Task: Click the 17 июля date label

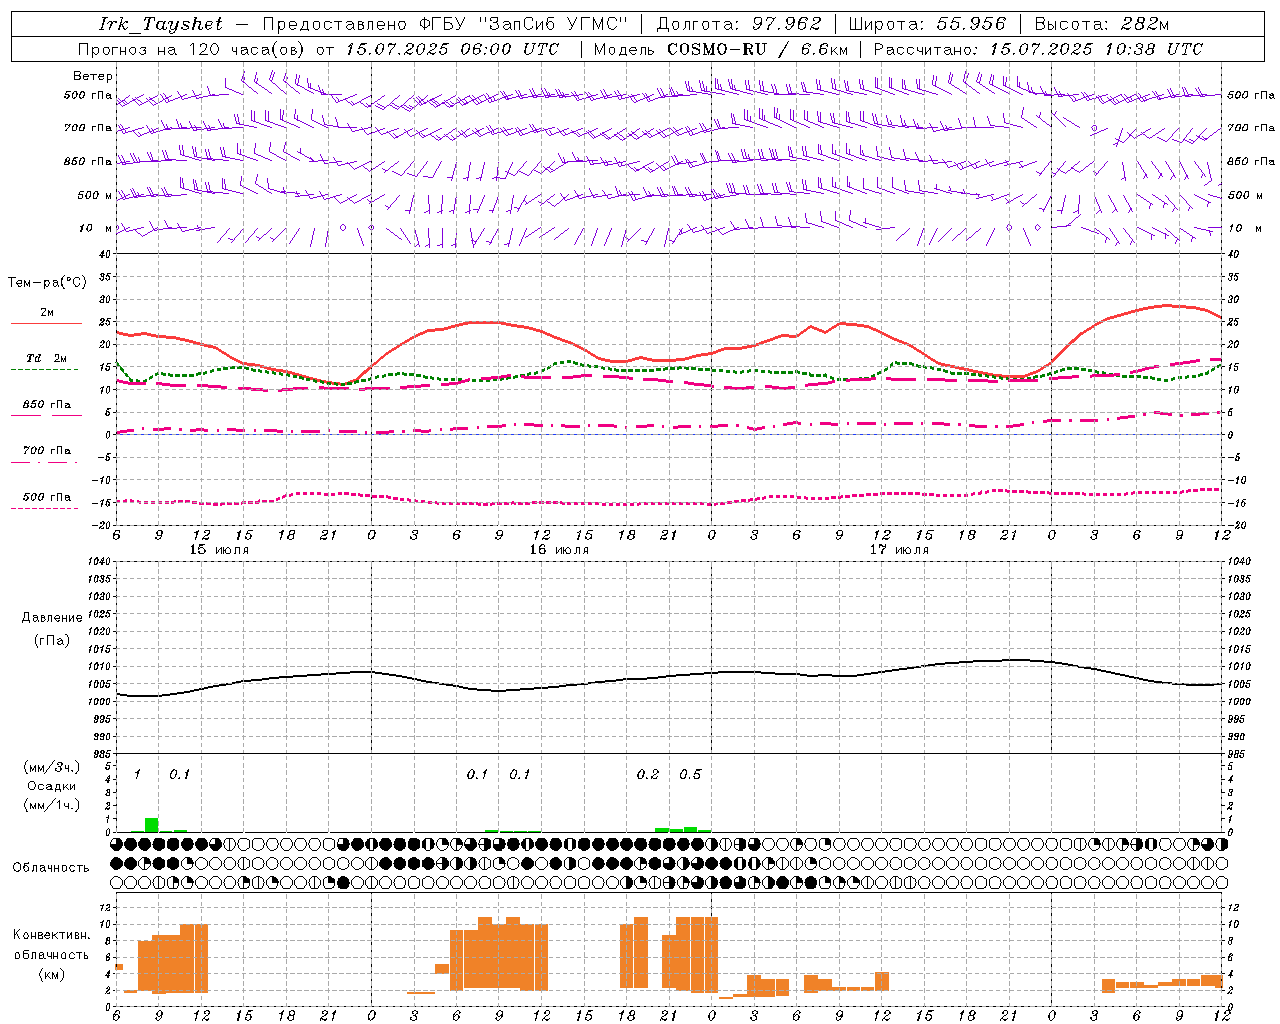Action: tap(899, 550)
